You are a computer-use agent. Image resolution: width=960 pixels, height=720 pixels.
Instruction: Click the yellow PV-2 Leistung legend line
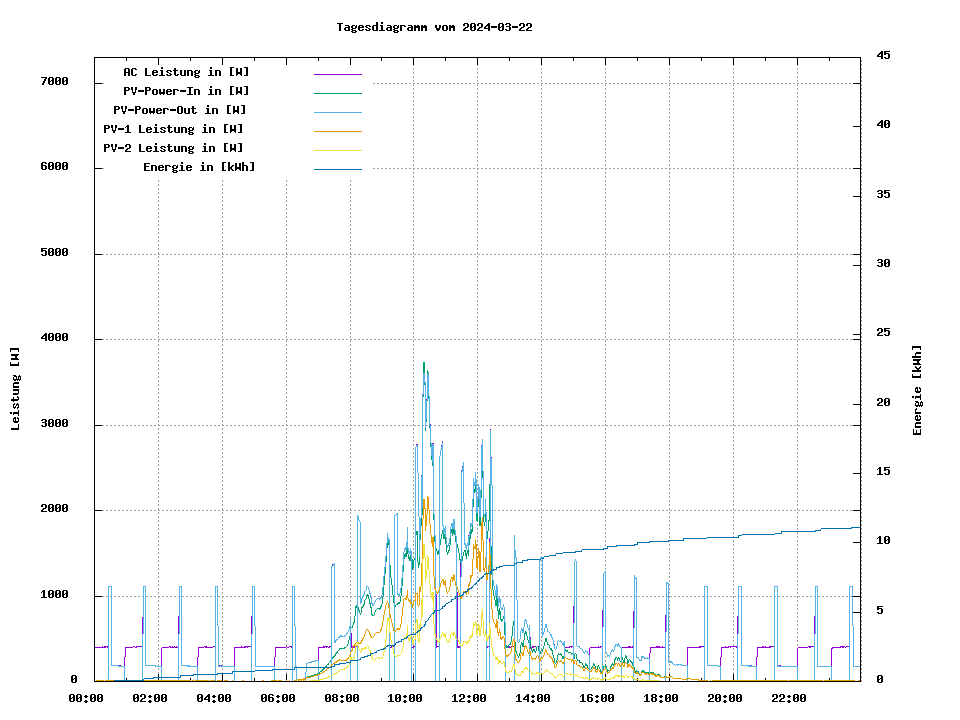(x=337, y=149)
